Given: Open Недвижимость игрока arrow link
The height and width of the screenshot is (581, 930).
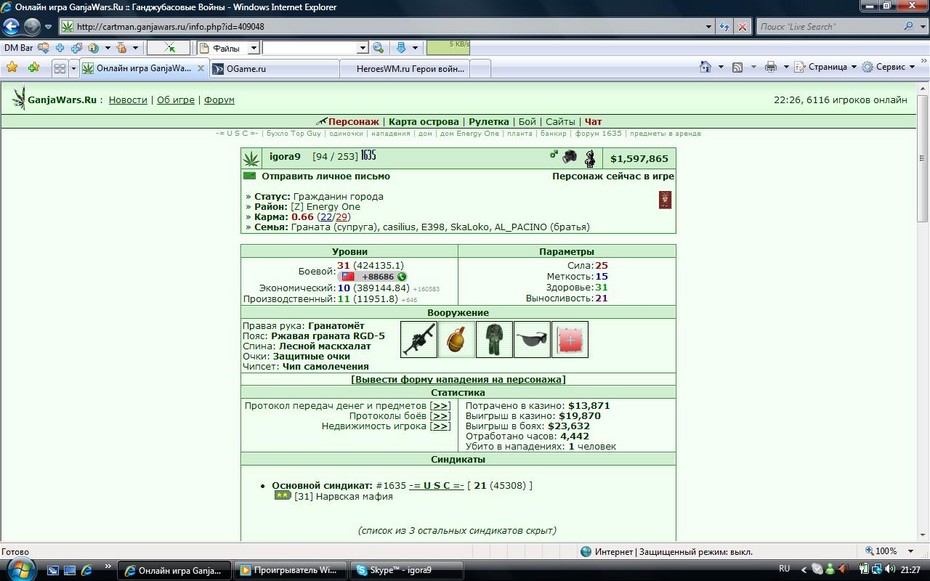Looking at the screenshot, I should click(439, 426).
